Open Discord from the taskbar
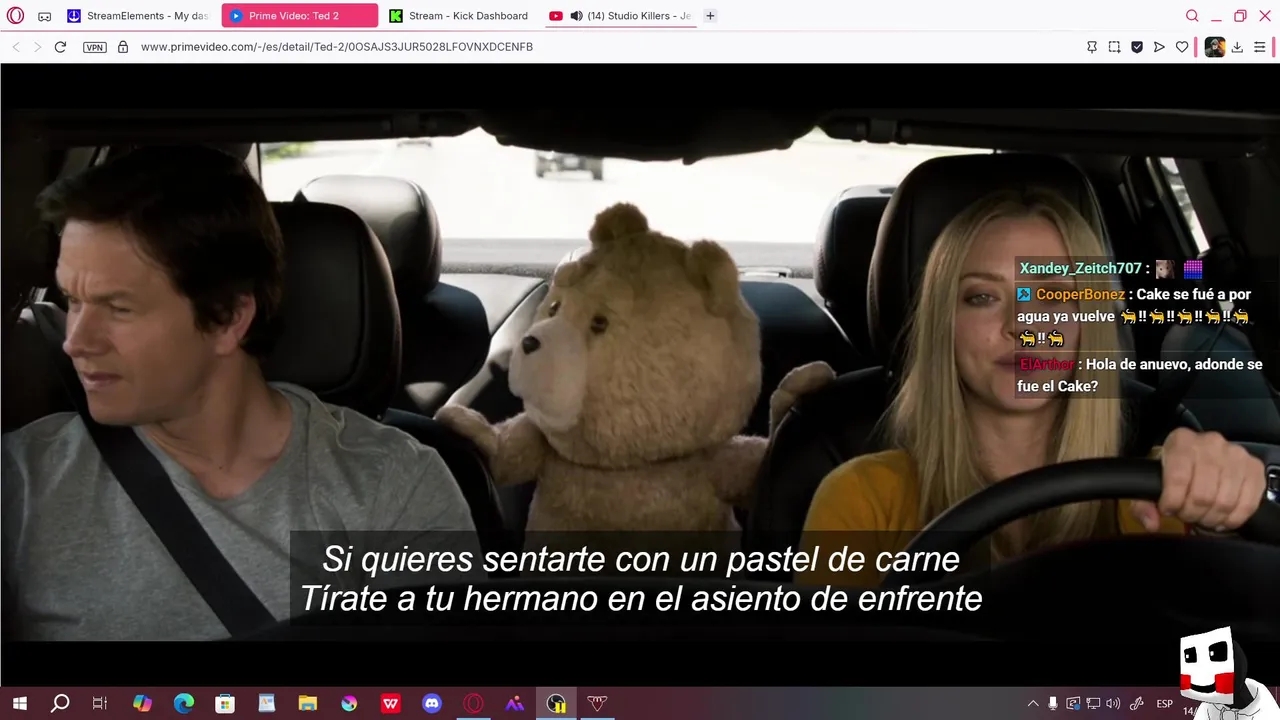Viewport: 1280px width, 720px height. [x=431, y=704]
